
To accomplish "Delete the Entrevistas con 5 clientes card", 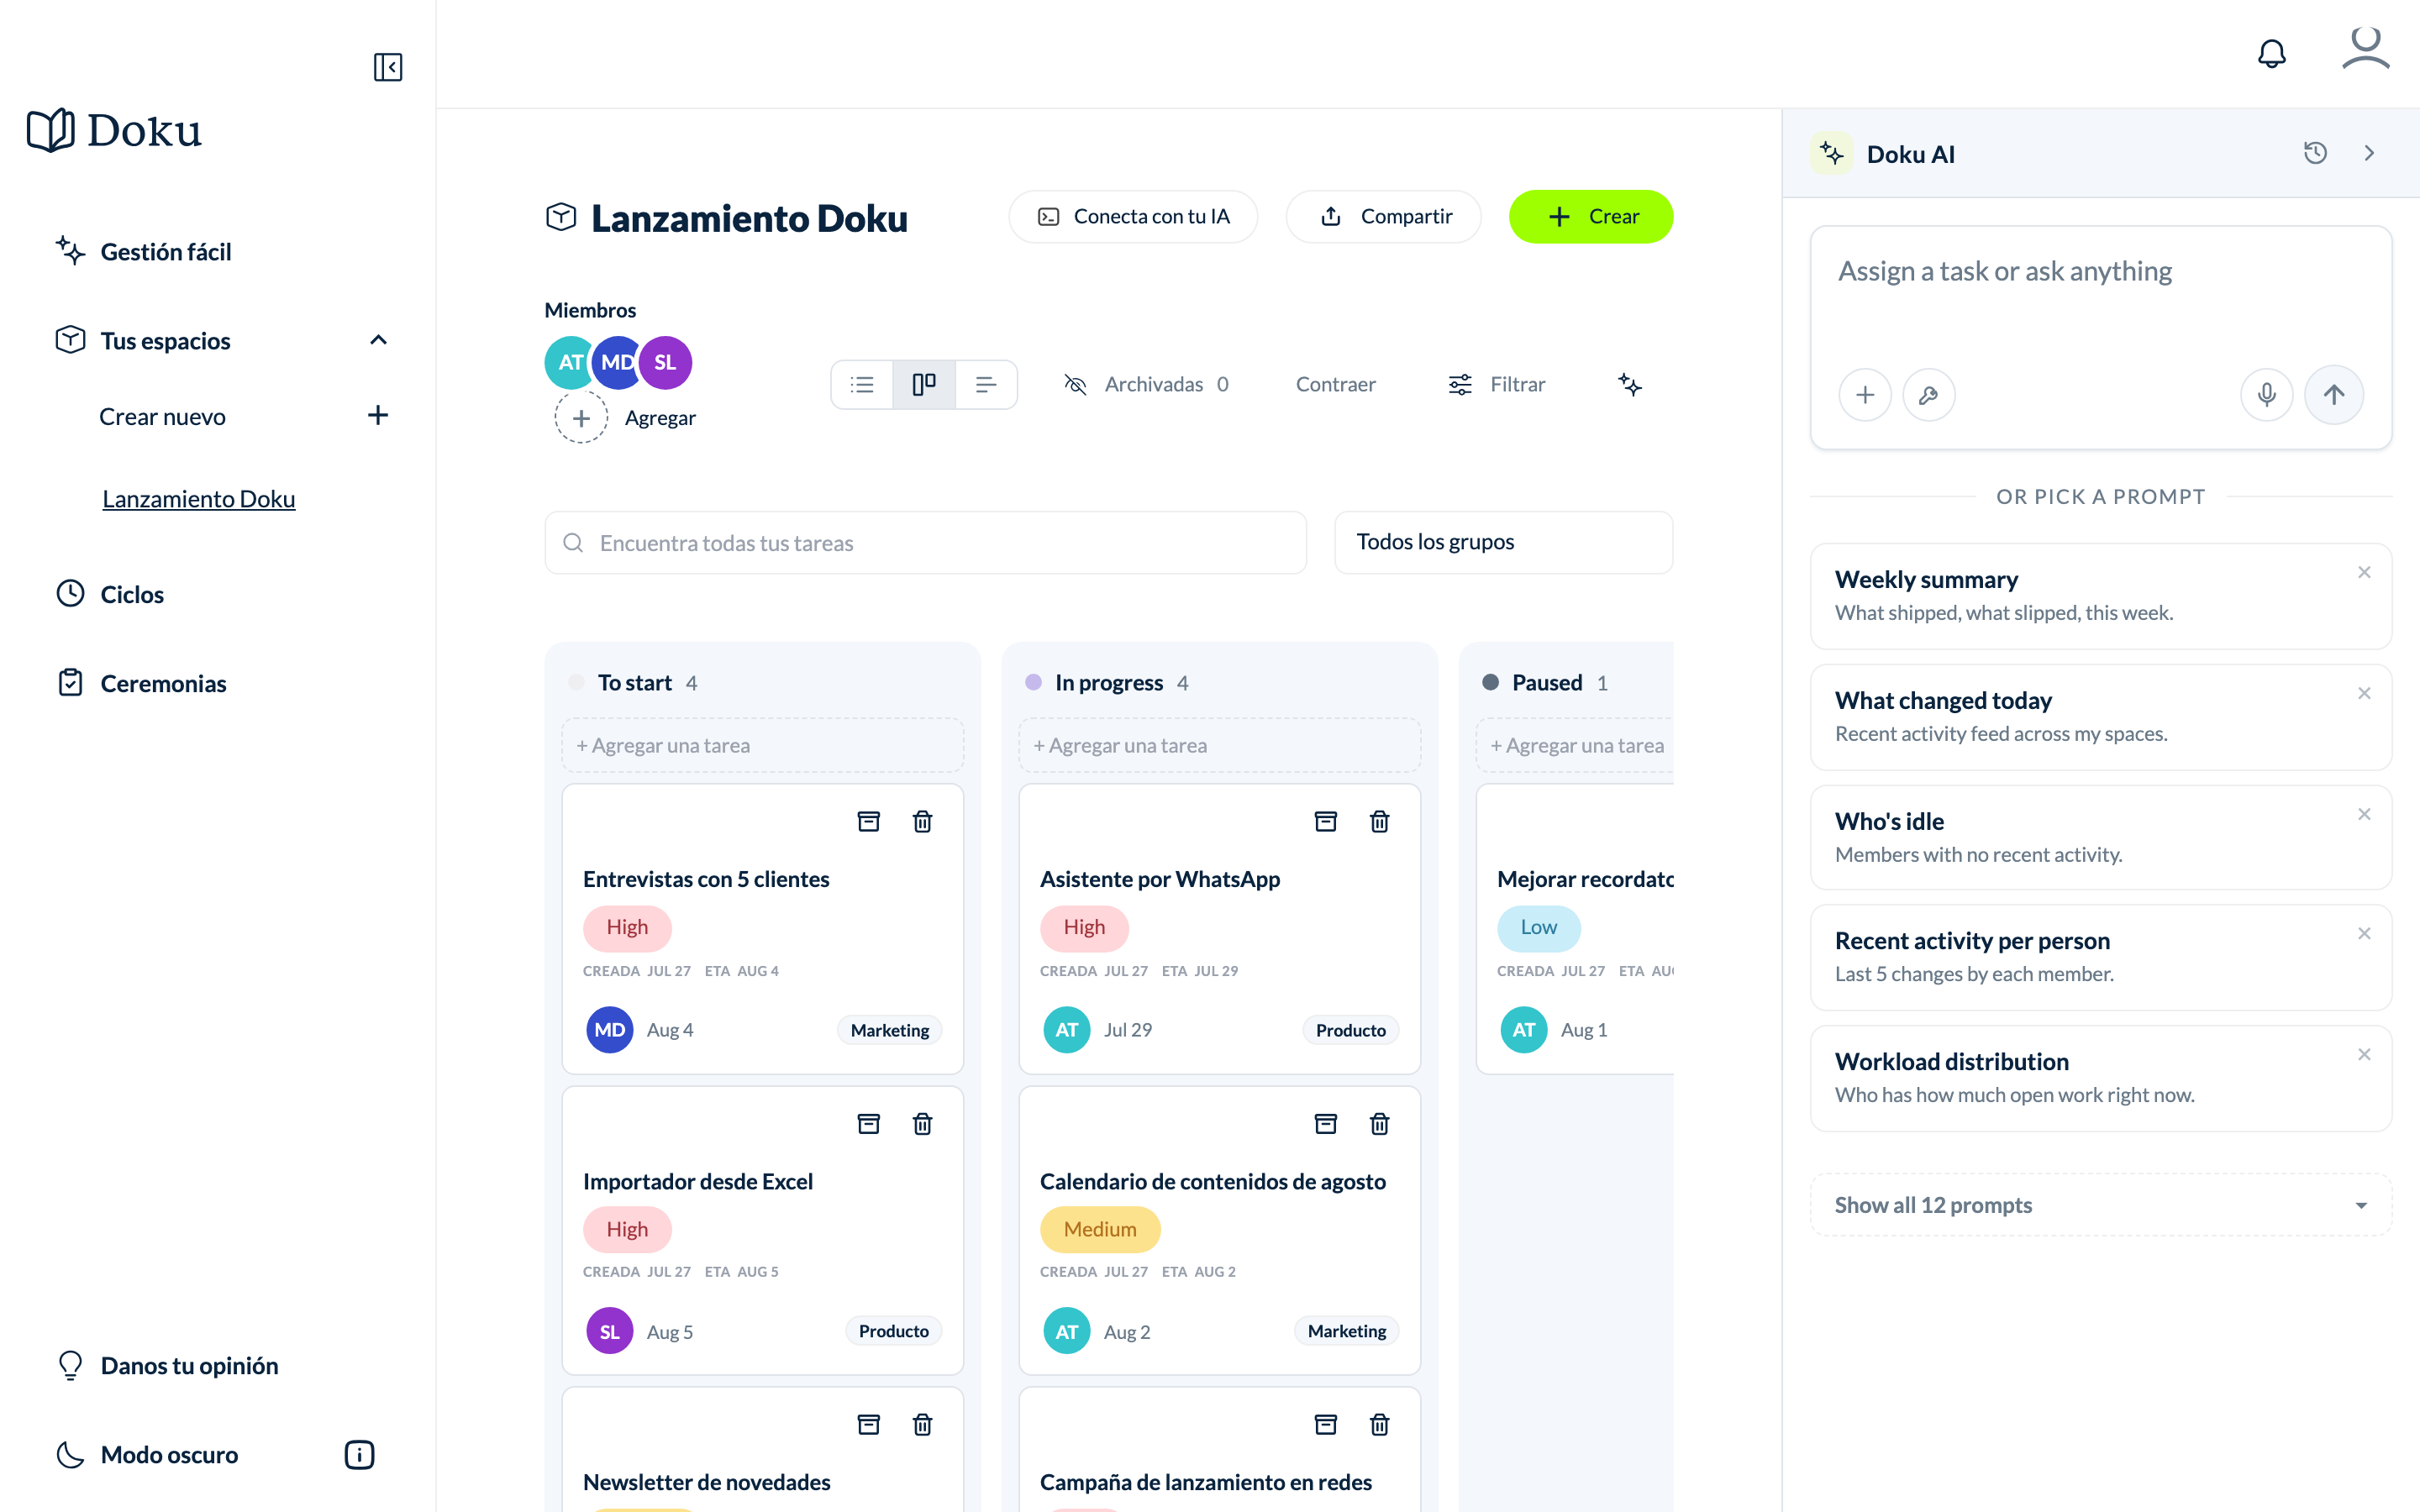I will (x=922, y=822).
